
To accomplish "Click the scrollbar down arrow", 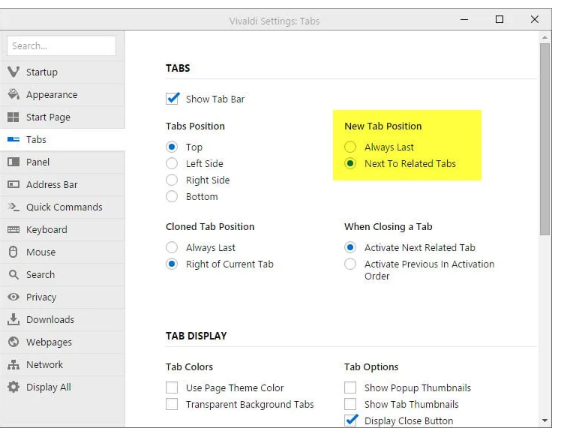I will [545, 420].
